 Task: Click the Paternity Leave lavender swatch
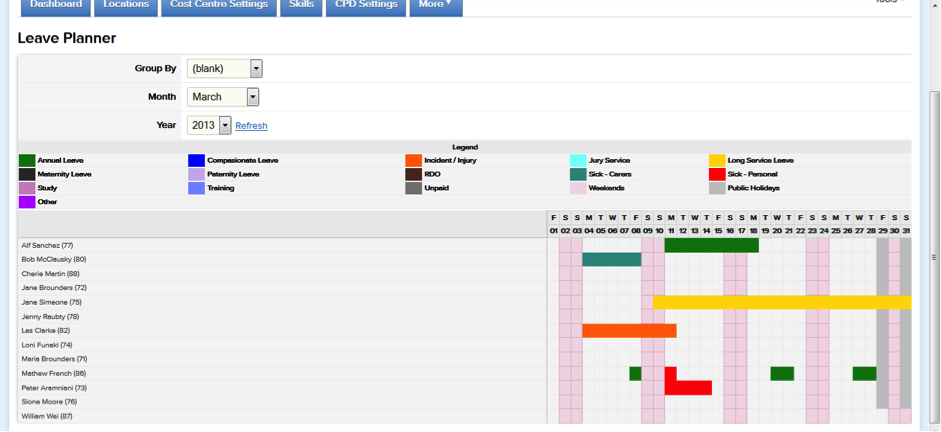pyautogui.click(x=196, y=175)
